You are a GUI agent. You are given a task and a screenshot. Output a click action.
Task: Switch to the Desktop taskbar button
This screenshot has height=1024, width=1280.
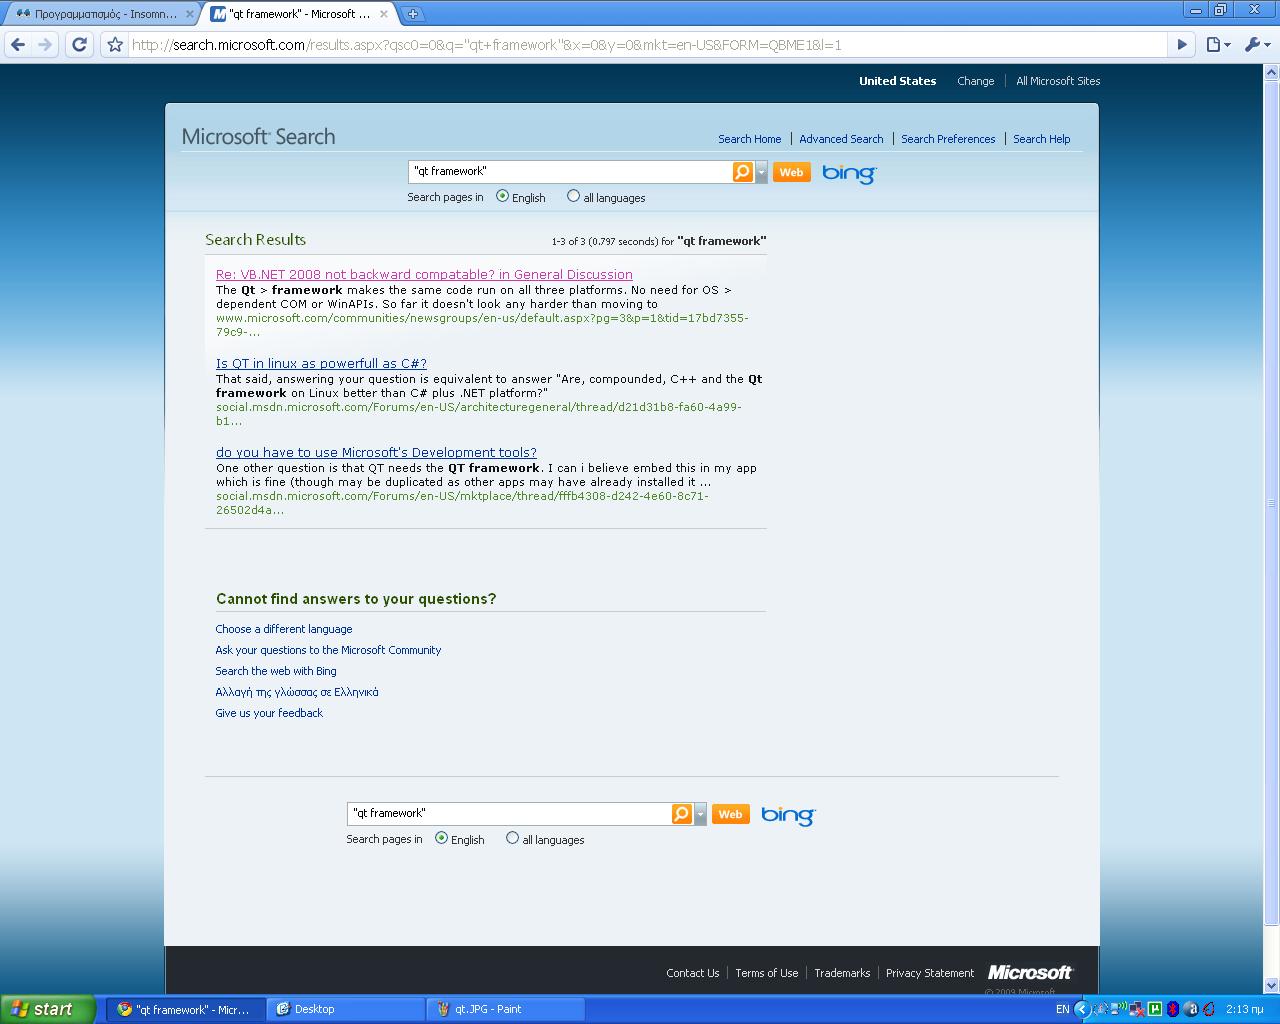coord(346,1009)
